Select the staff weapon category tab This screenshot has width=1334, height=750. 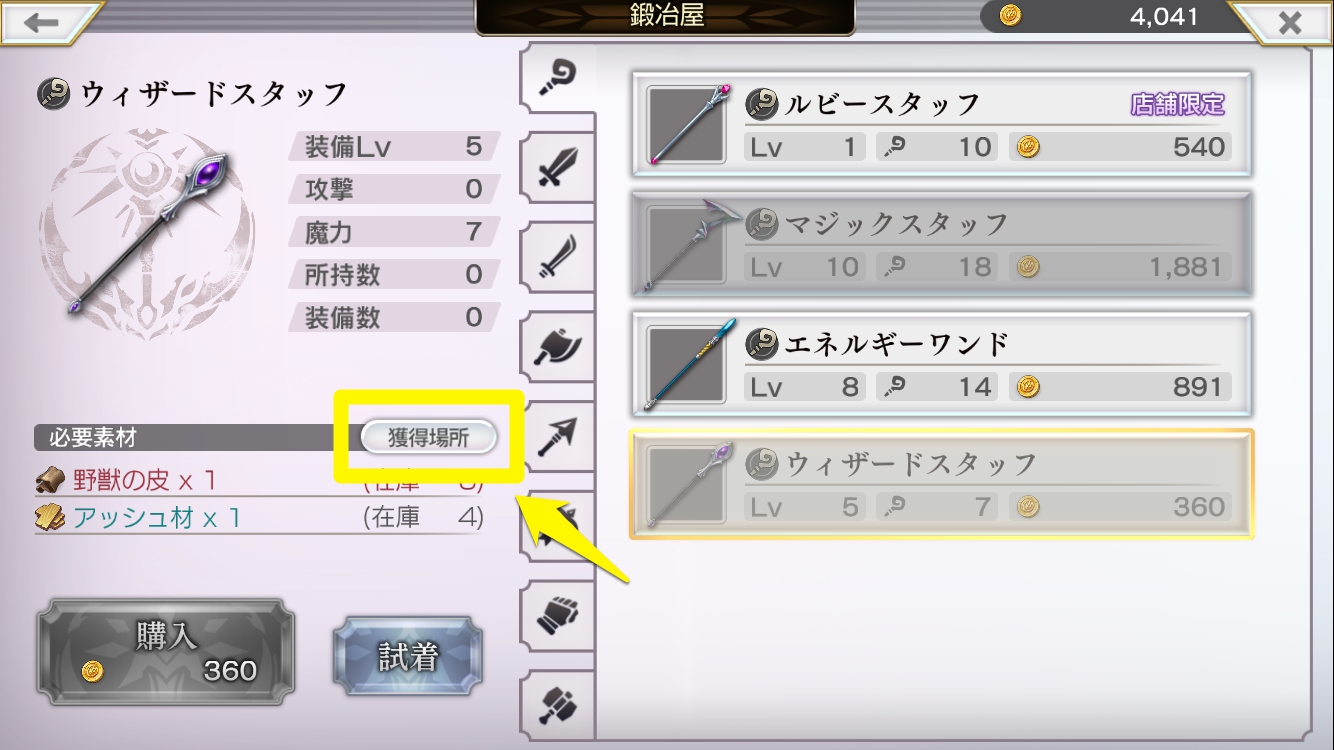558,80
